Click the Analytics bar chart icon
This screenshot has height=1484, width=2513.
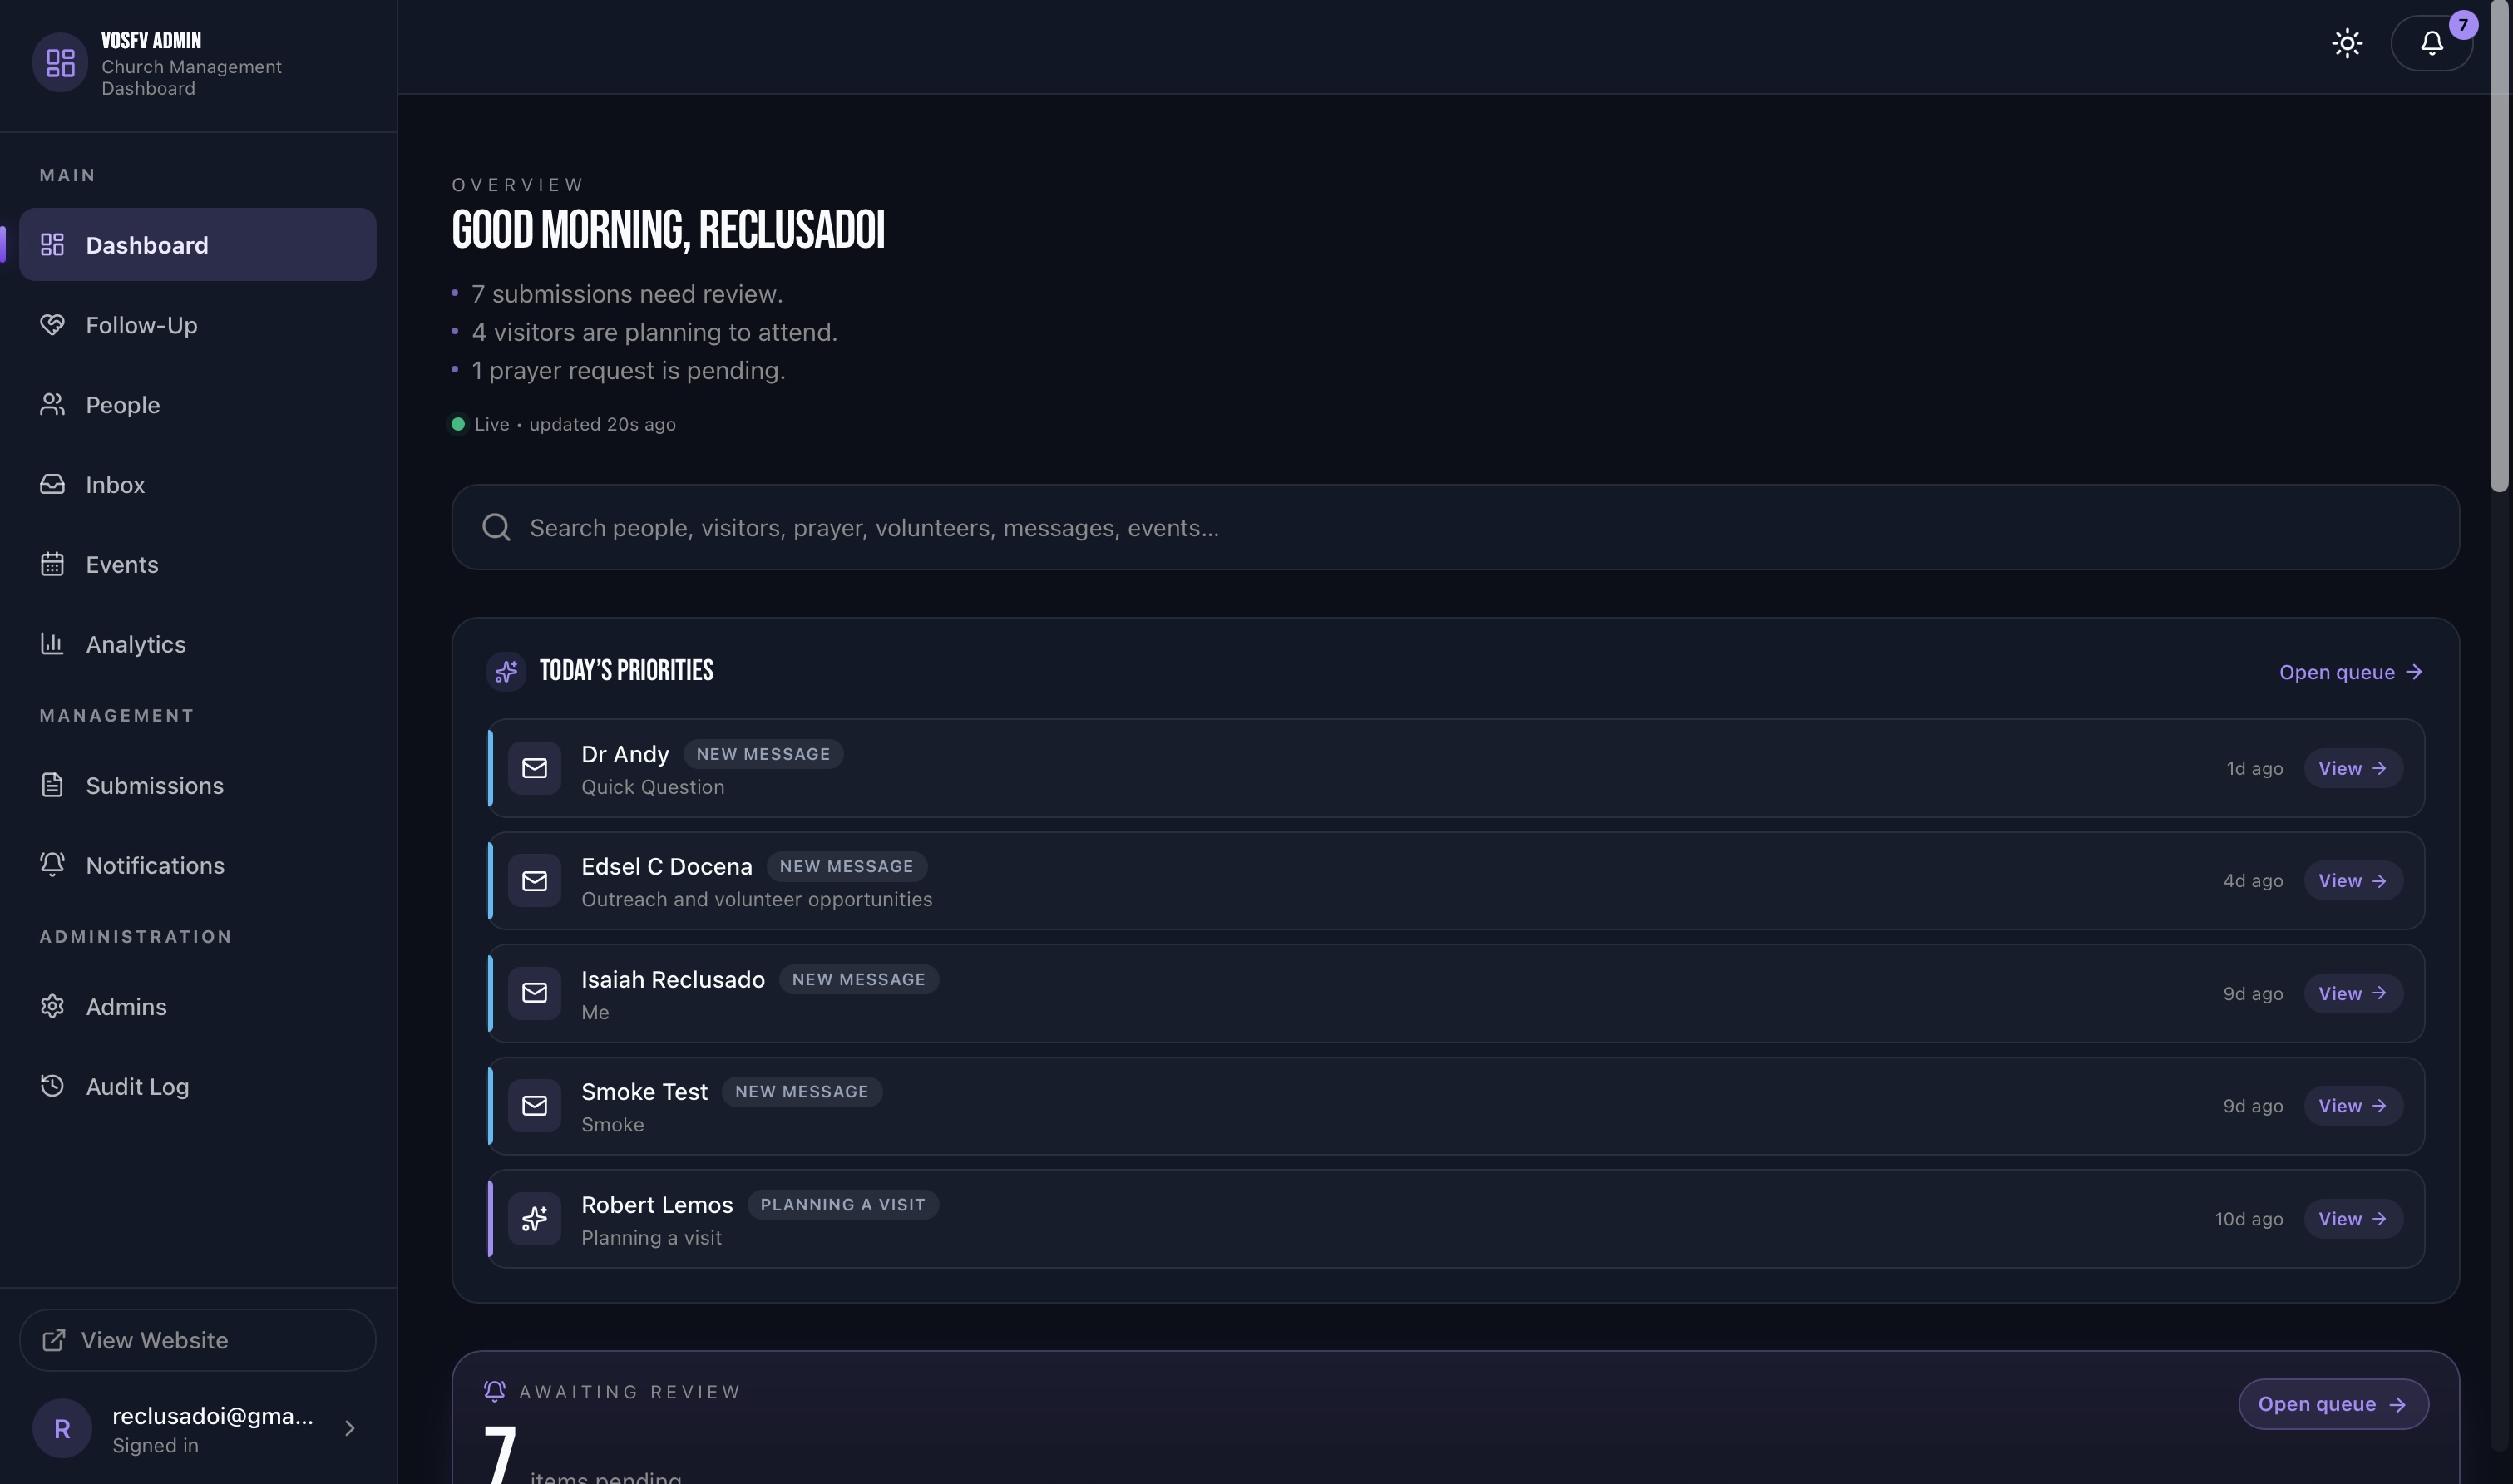(x=52, y=644)
